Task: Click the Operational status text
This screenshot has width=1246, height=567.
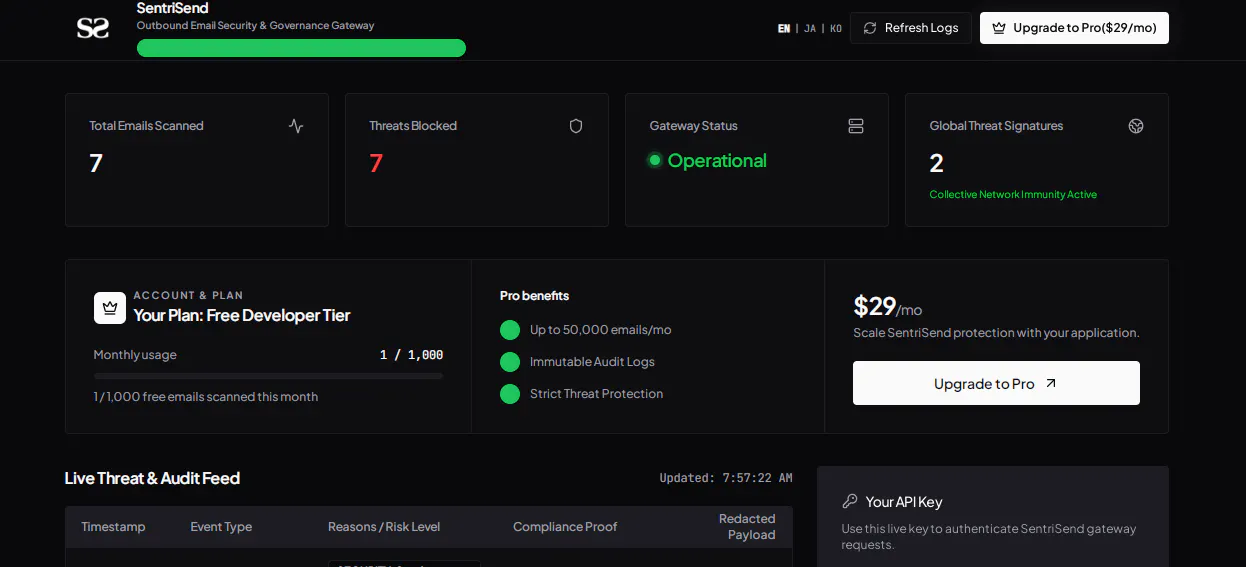Action: tap(717, 160)
